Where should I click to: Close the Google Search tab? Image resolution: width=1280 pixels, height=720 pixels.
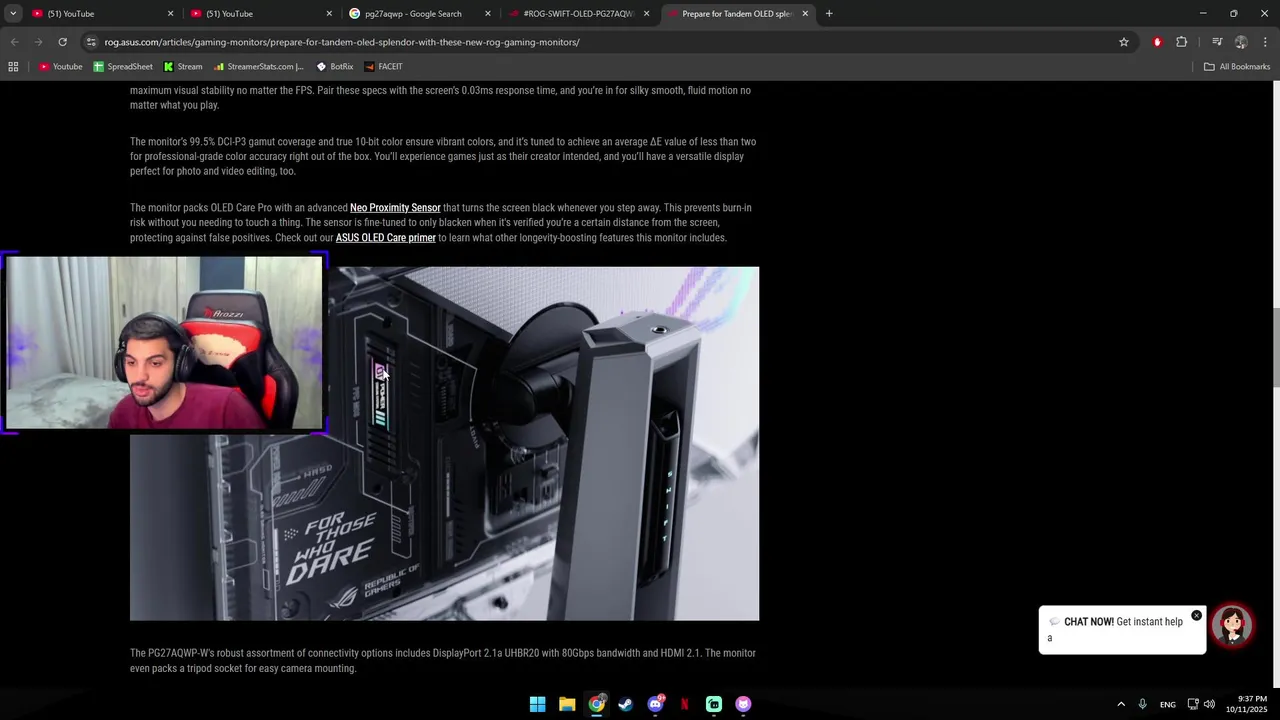point(488,14)
